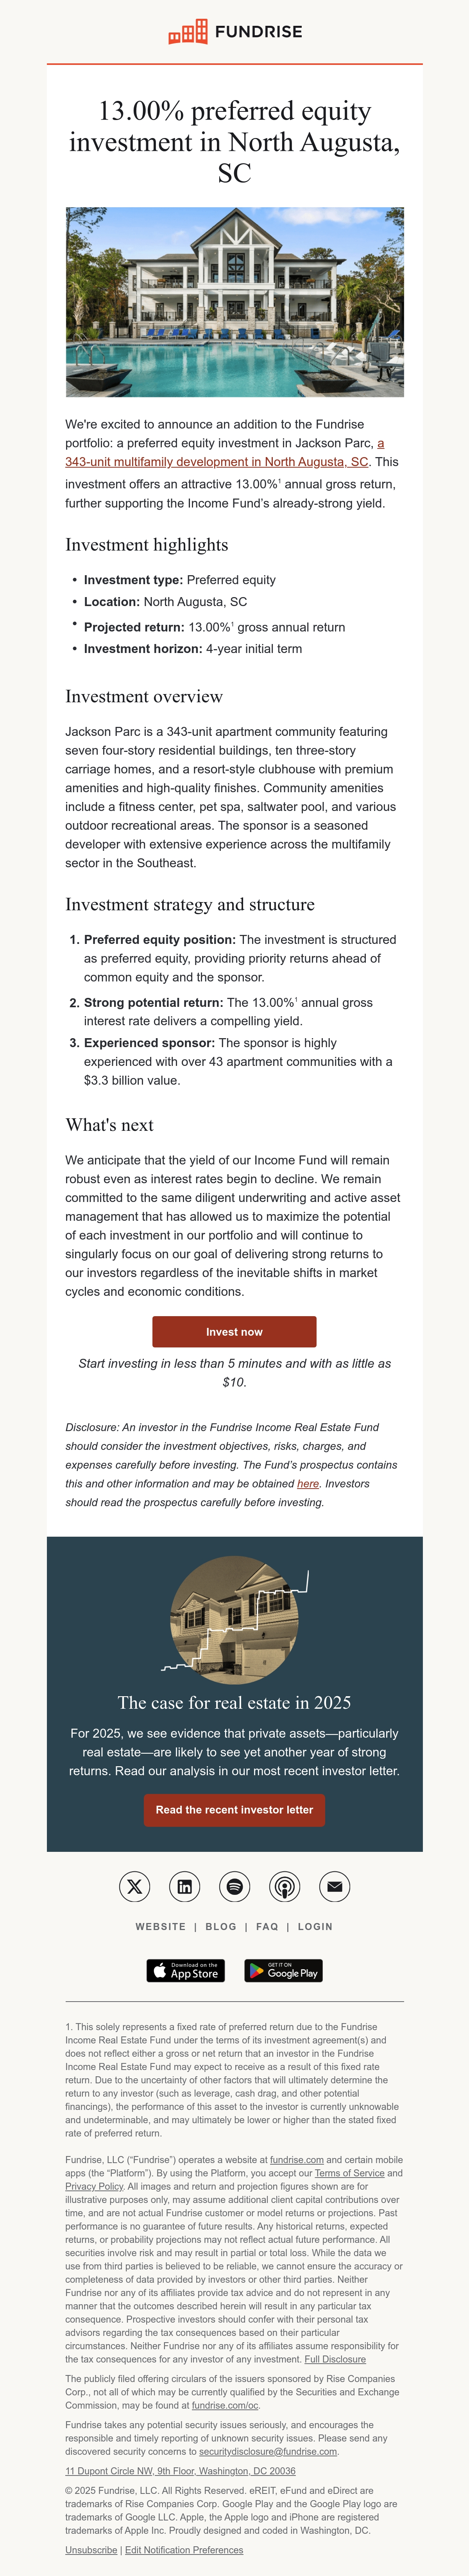Open the LinkedIn social icon
Viewport: 469px width, 2576px height.
tap(185, 1887)
